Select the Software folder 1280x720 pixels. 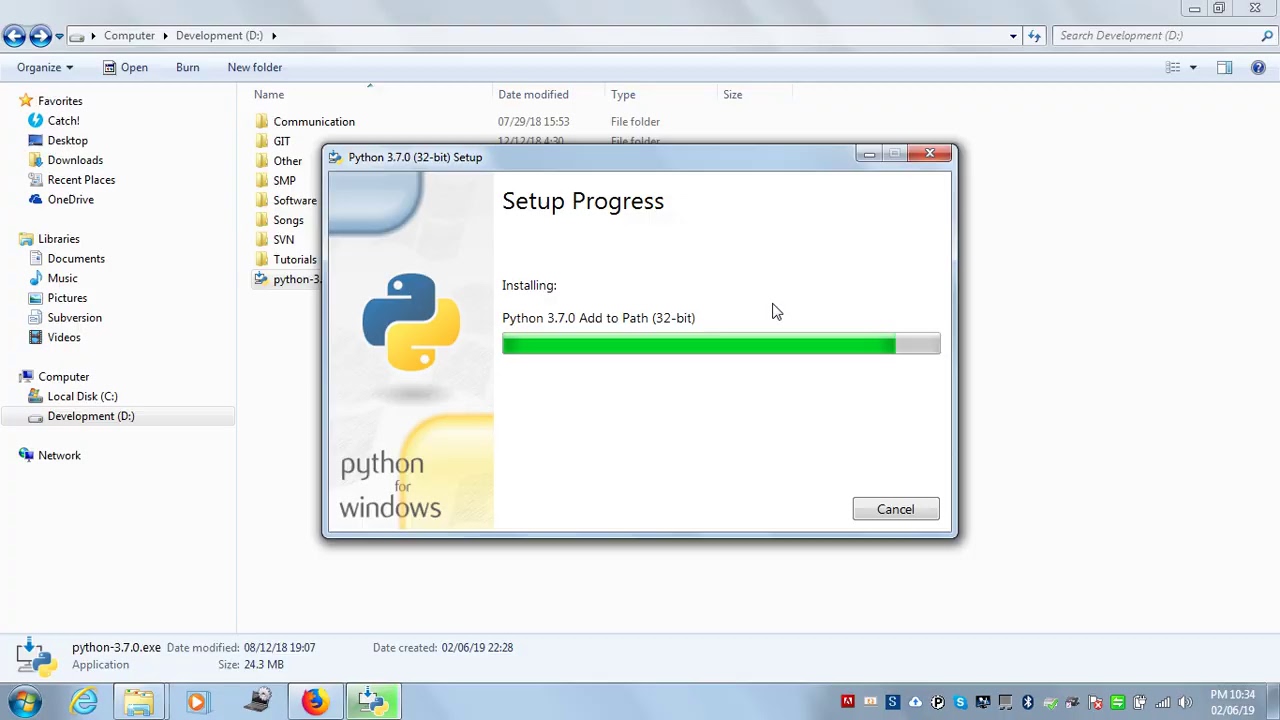pyautogui.click(x=294, y=200)
